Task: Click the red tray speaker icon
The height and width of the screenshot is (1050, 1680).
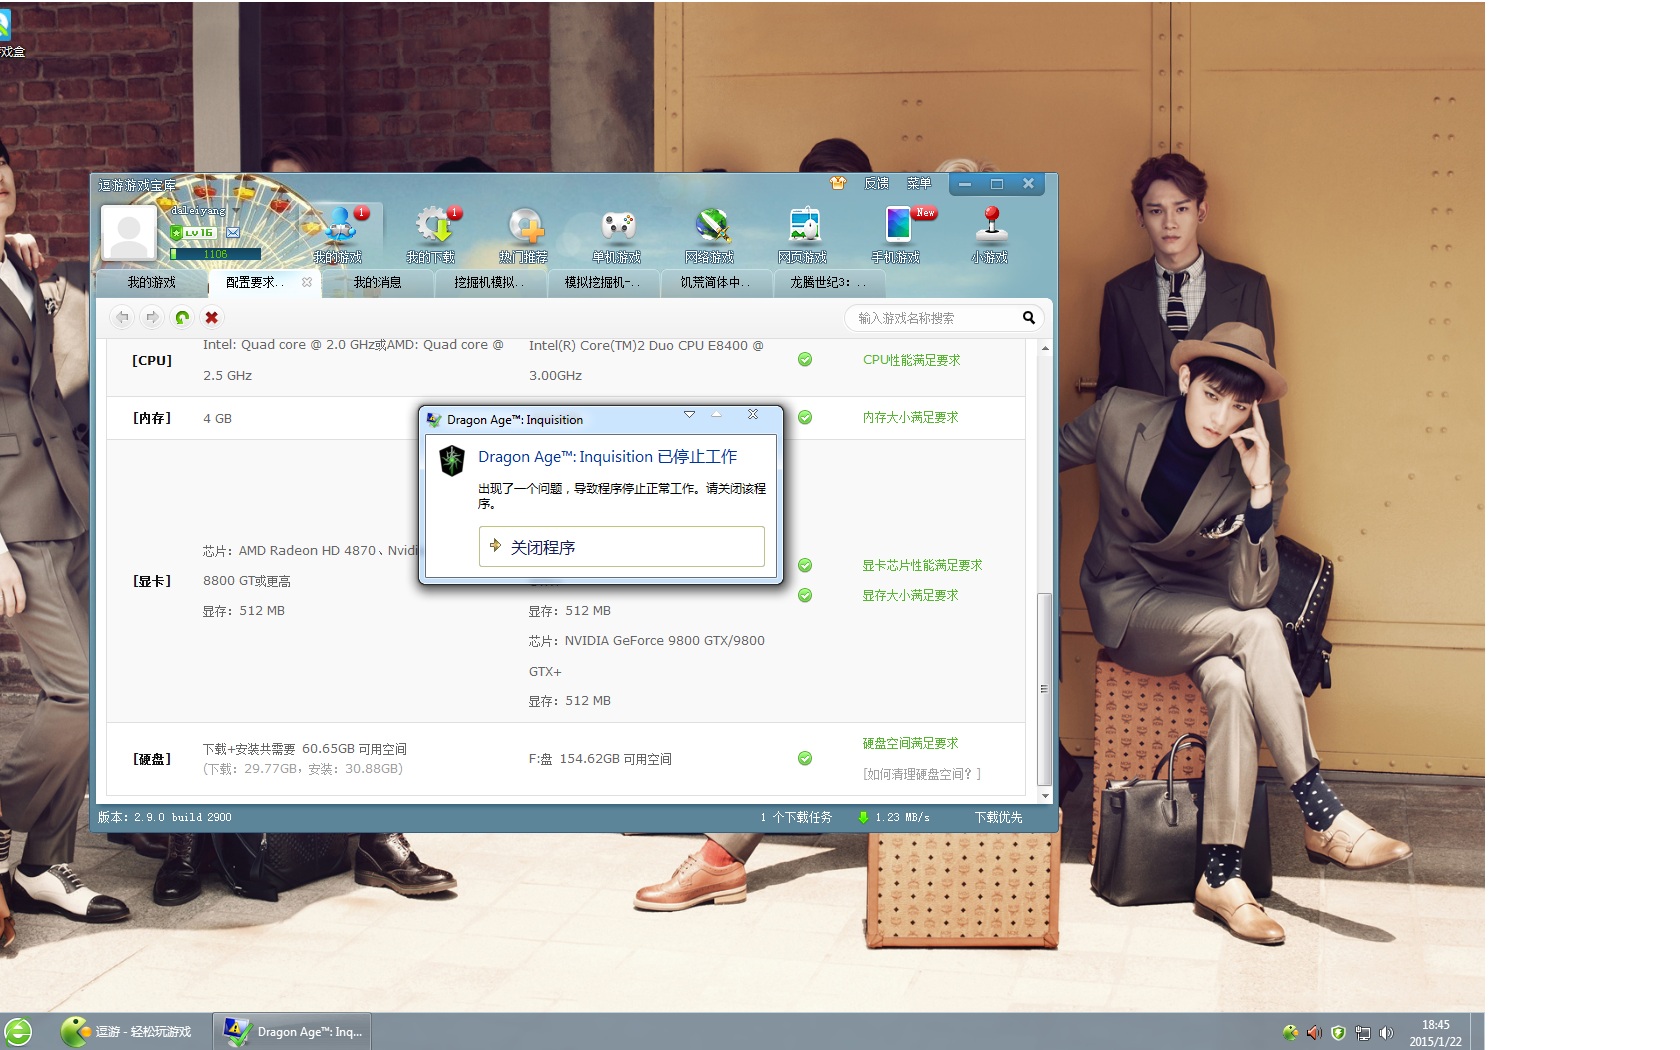Action: [x=1314, y=1033]
